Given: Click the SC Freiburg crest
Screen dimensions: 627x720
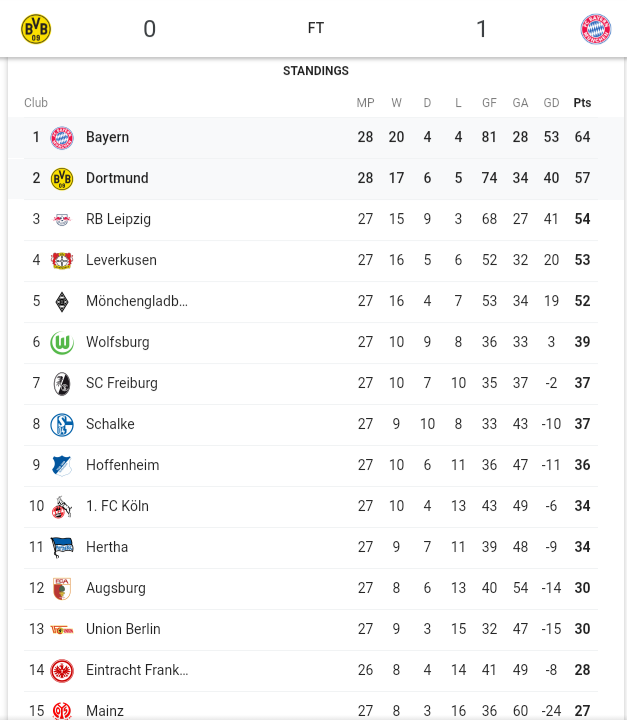Looking at the screenshot, I should (62, 383).
